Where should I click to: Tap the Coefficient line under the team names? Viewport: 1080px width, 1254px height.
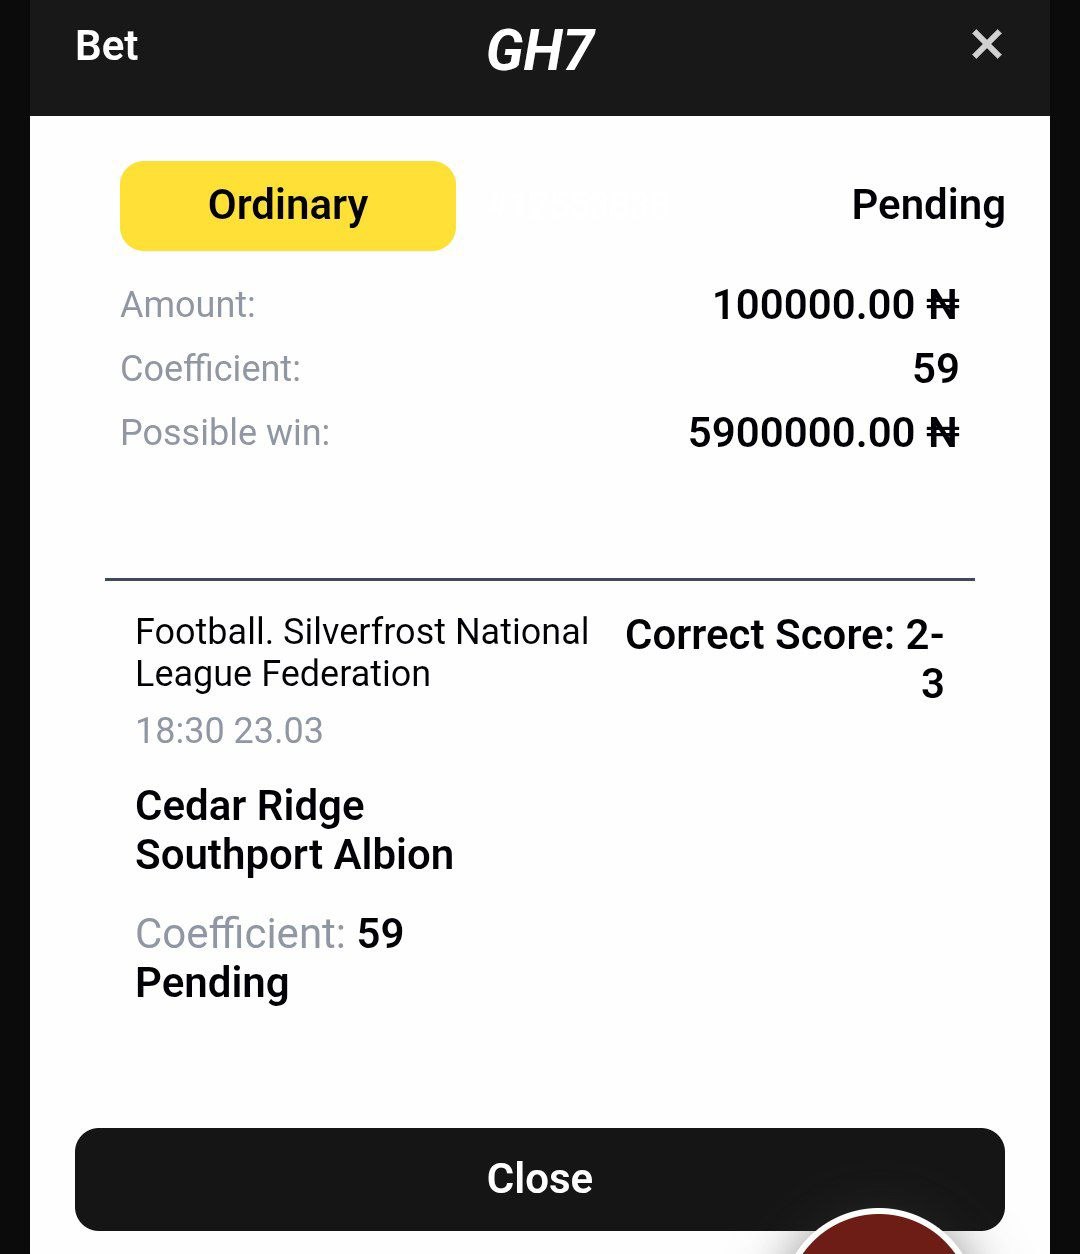pos(269,934)
